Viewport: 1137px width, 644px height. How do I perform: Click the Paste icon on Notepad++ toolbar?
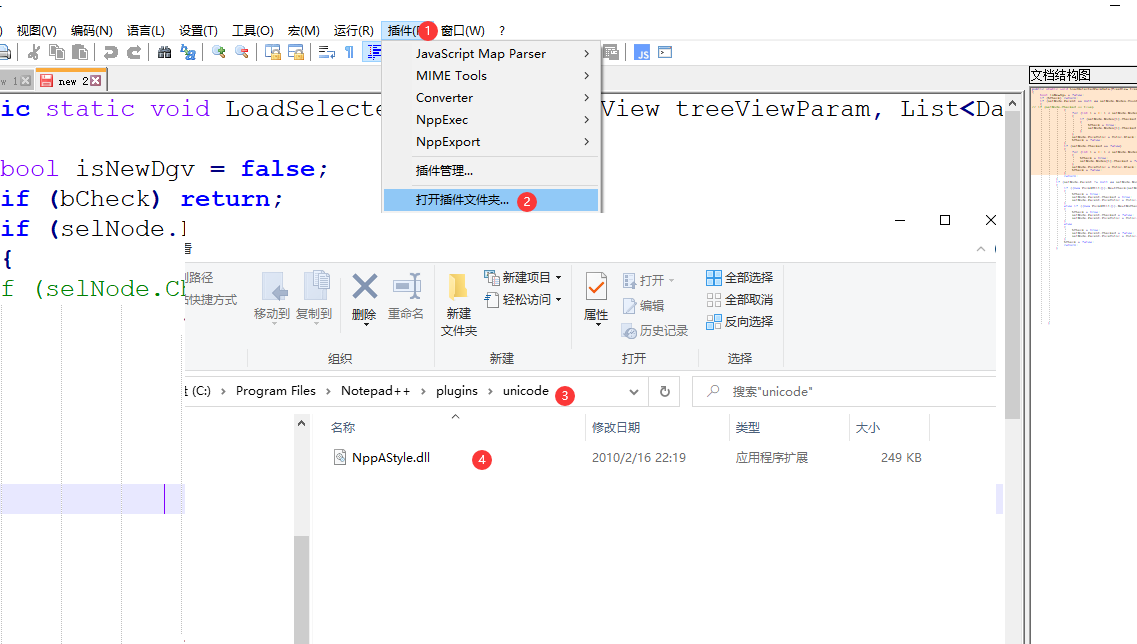(81, 52)
